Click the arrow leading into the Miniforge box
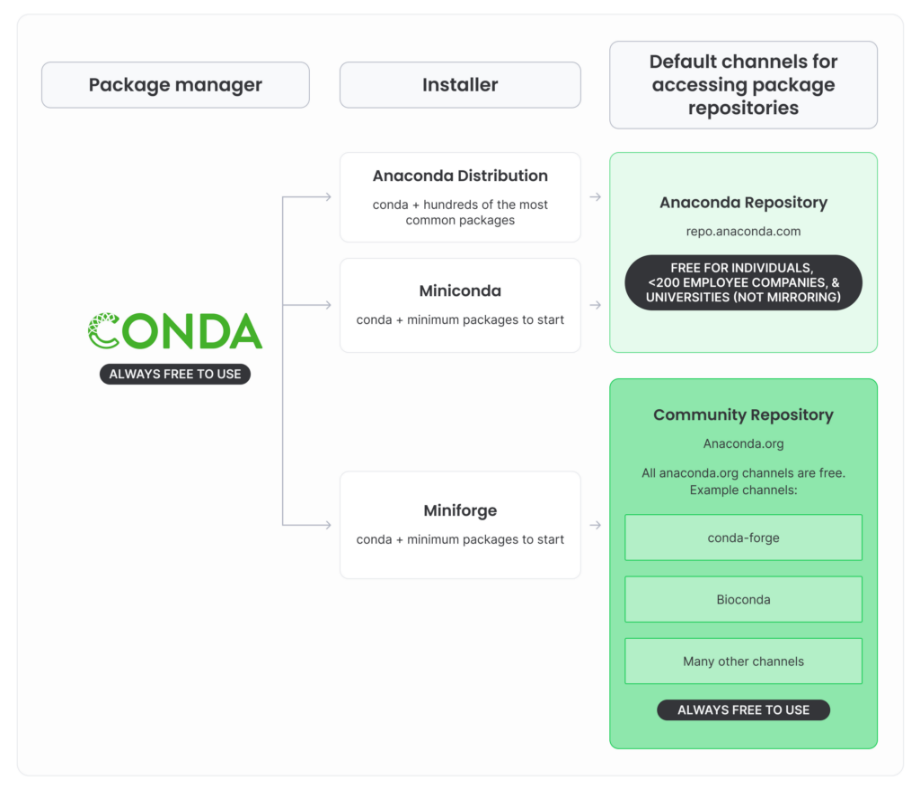 click(325, 525)
